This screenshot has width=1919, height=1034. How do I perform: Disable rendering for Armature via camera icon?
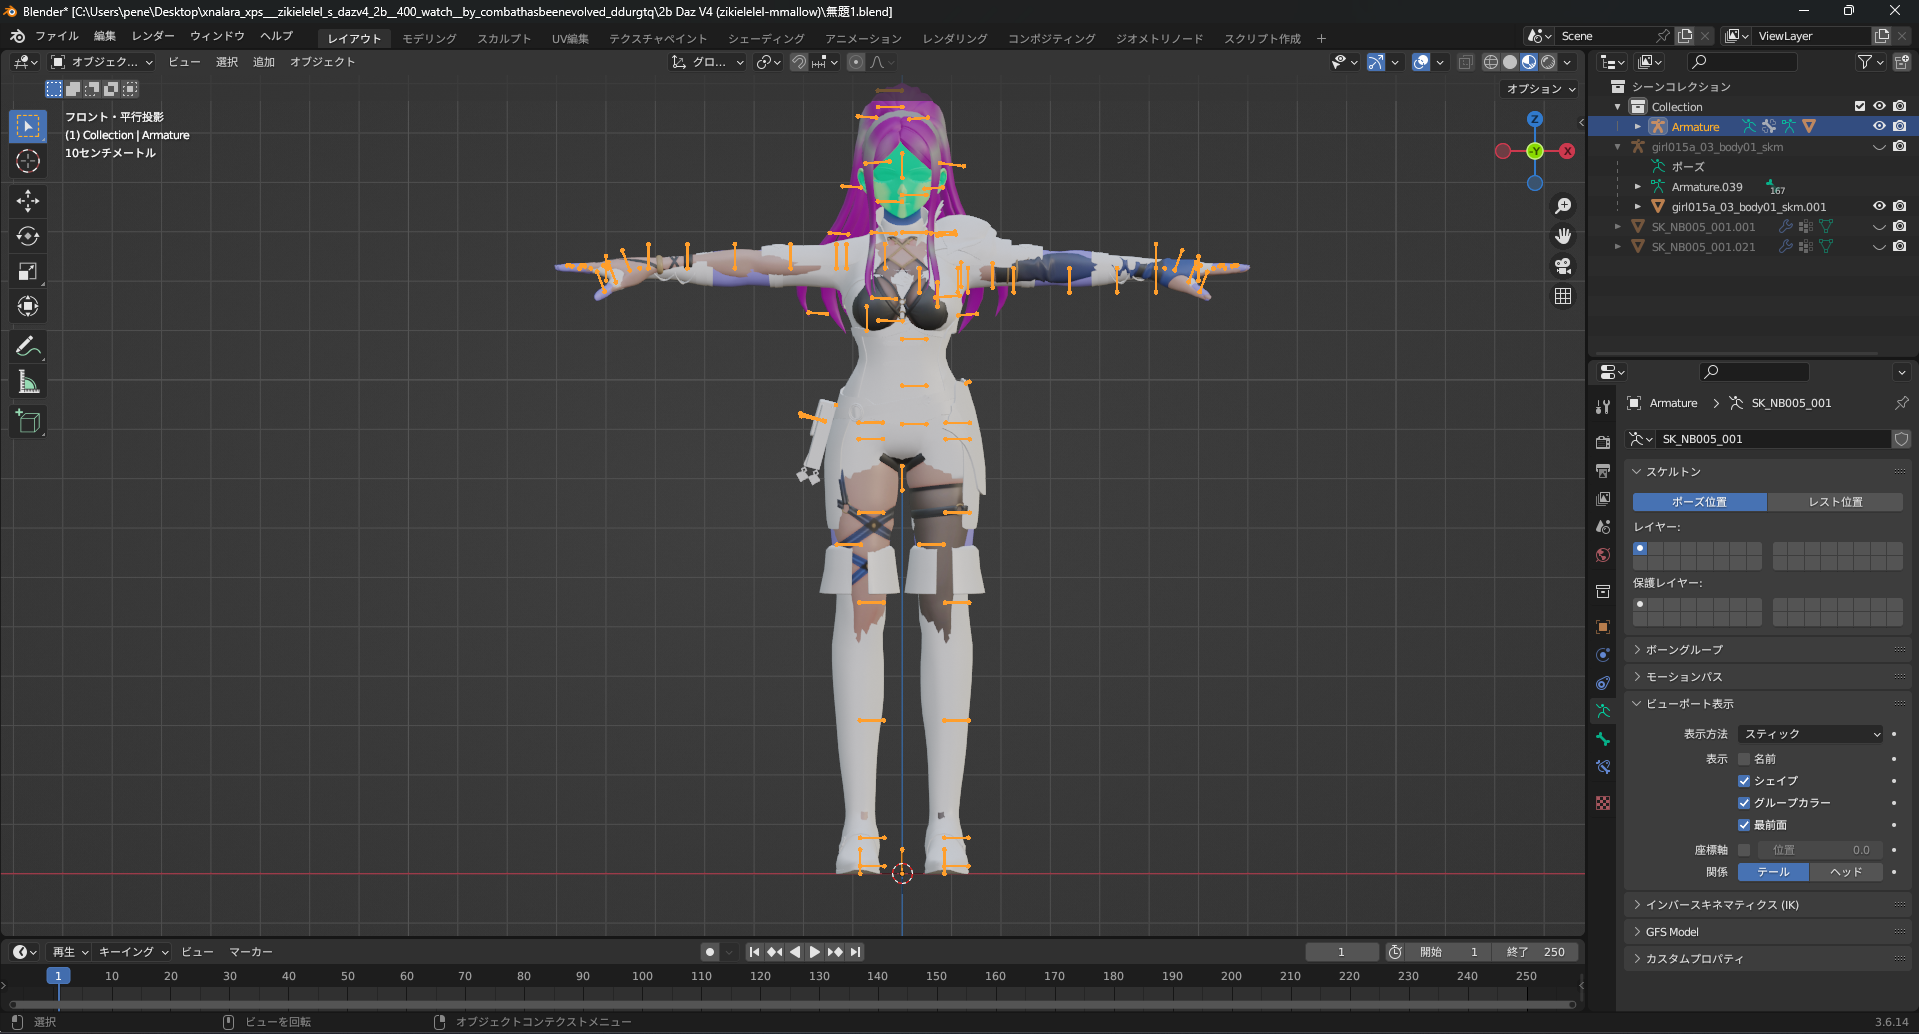click(1899, 126)
